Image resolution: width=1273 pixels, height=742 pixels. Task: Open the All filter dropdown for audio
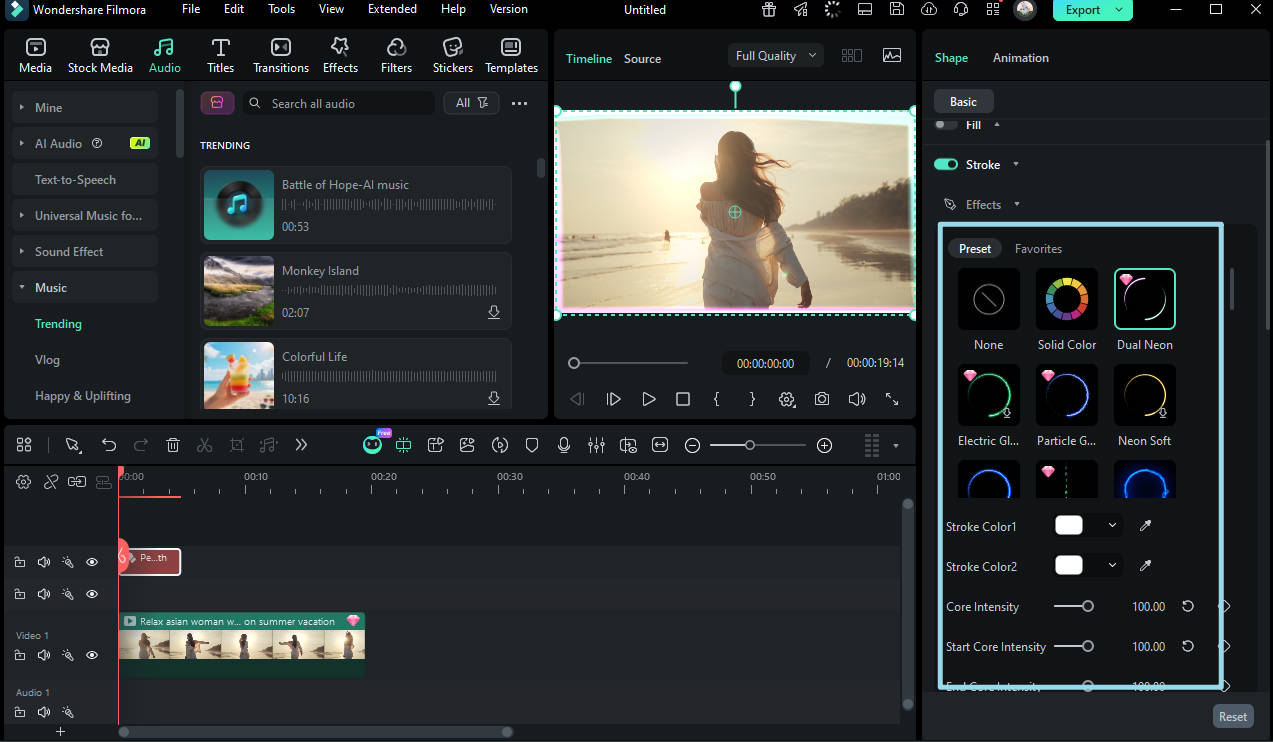tap(471, 103)
